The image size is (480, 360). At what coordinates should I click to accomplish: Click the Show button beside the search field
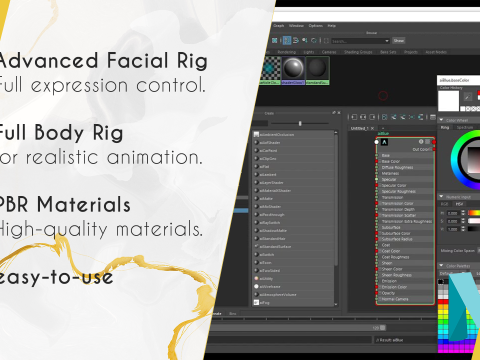[x=399, y=41]
